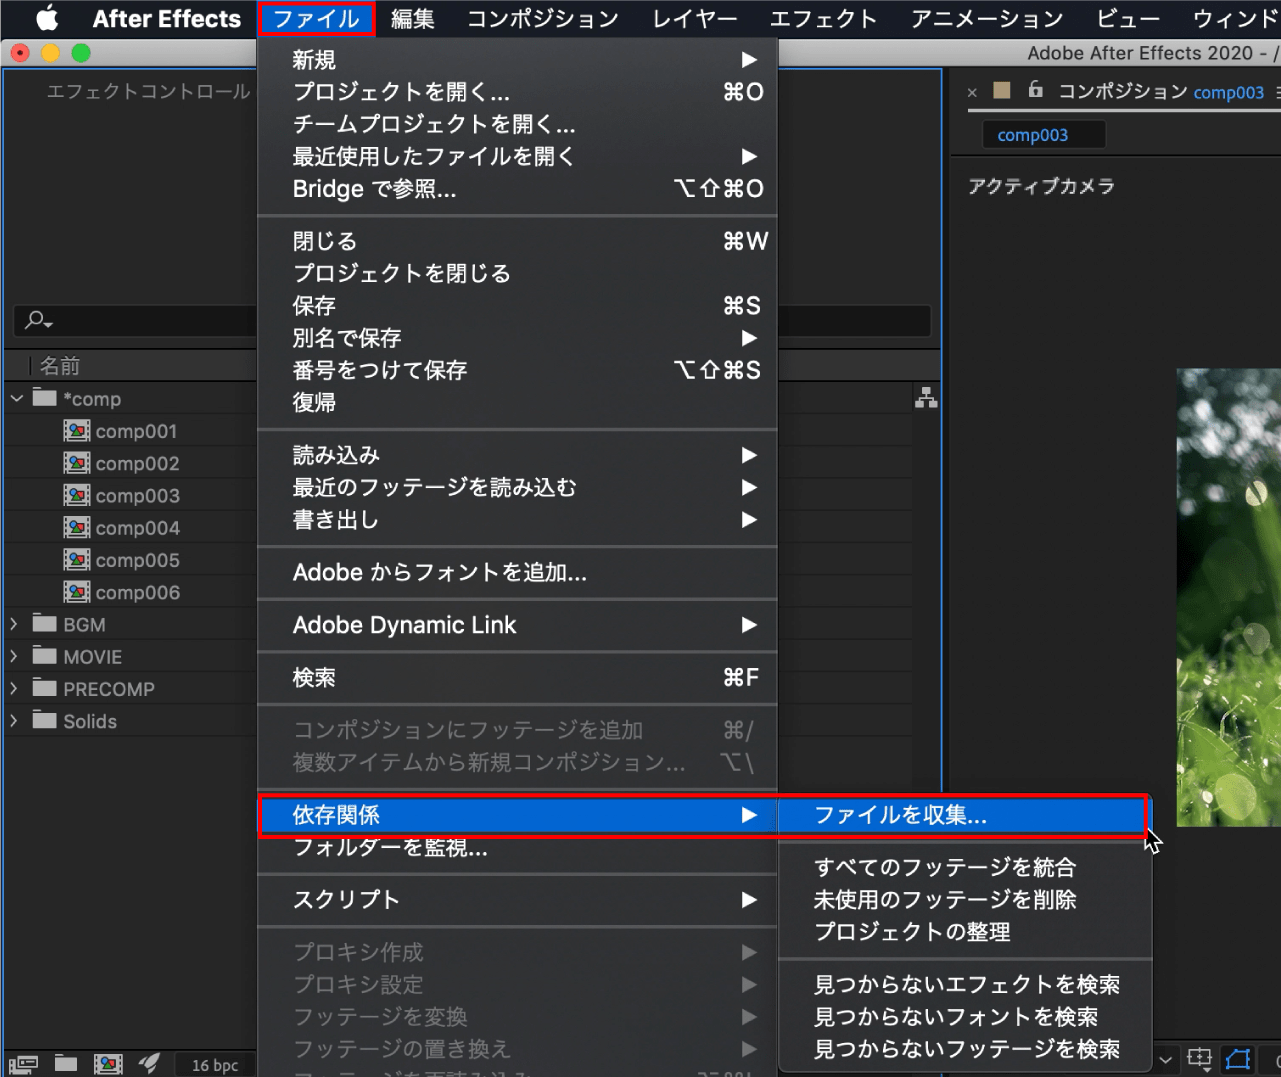
Task: Open the レイヤー menu
Action: click(x=695, y=19)
